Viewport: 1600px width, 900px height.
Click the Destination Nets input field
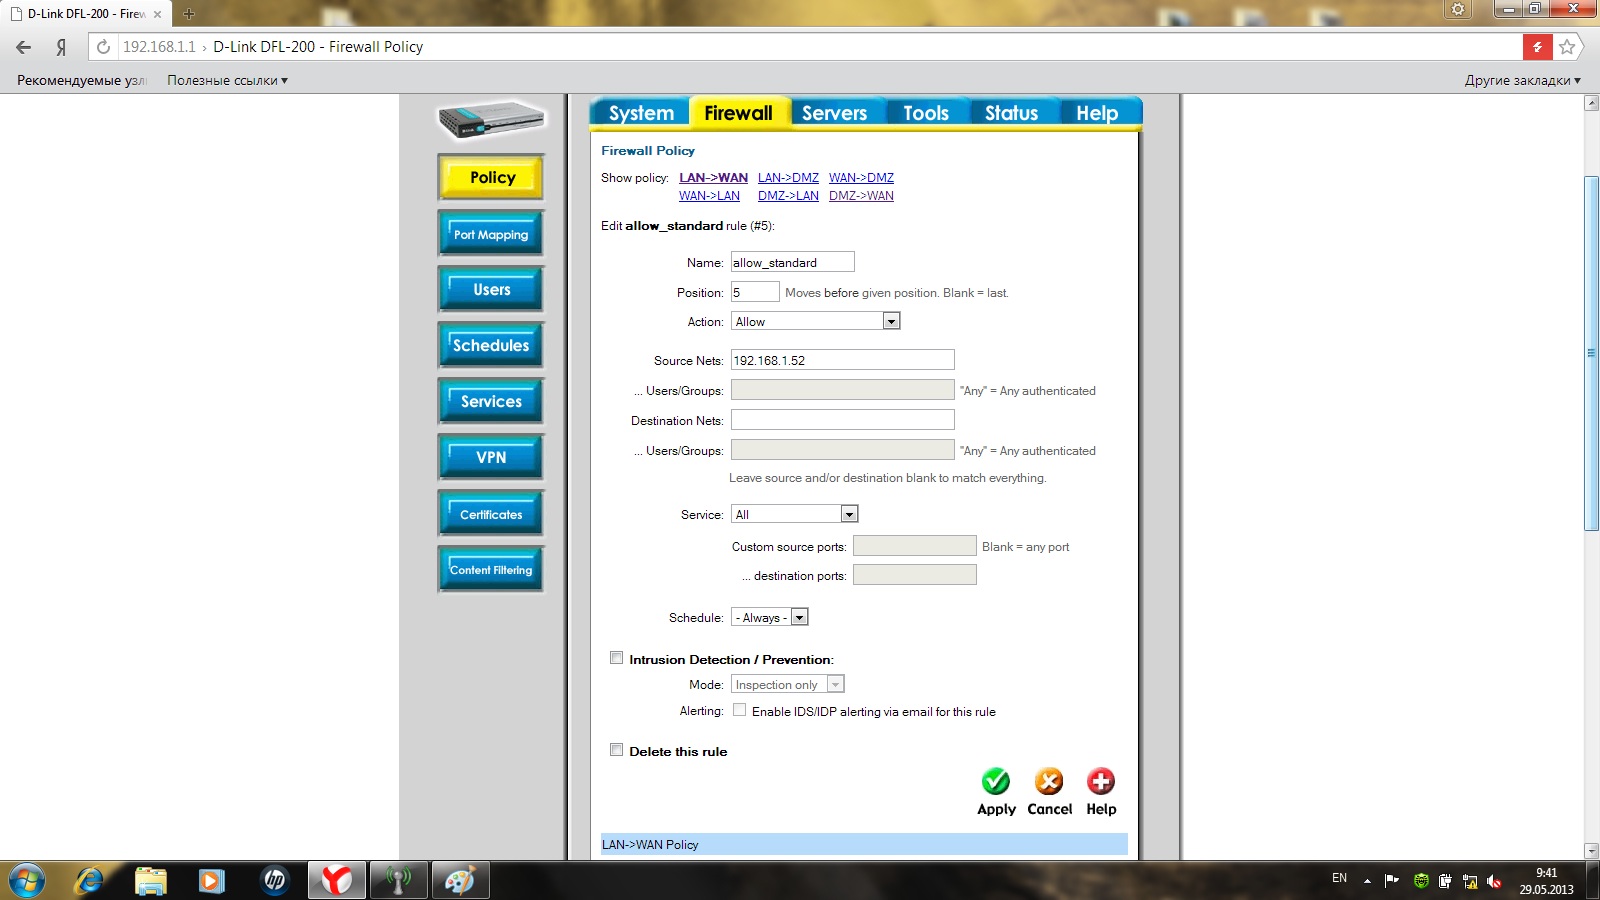[x=843, y=420]
